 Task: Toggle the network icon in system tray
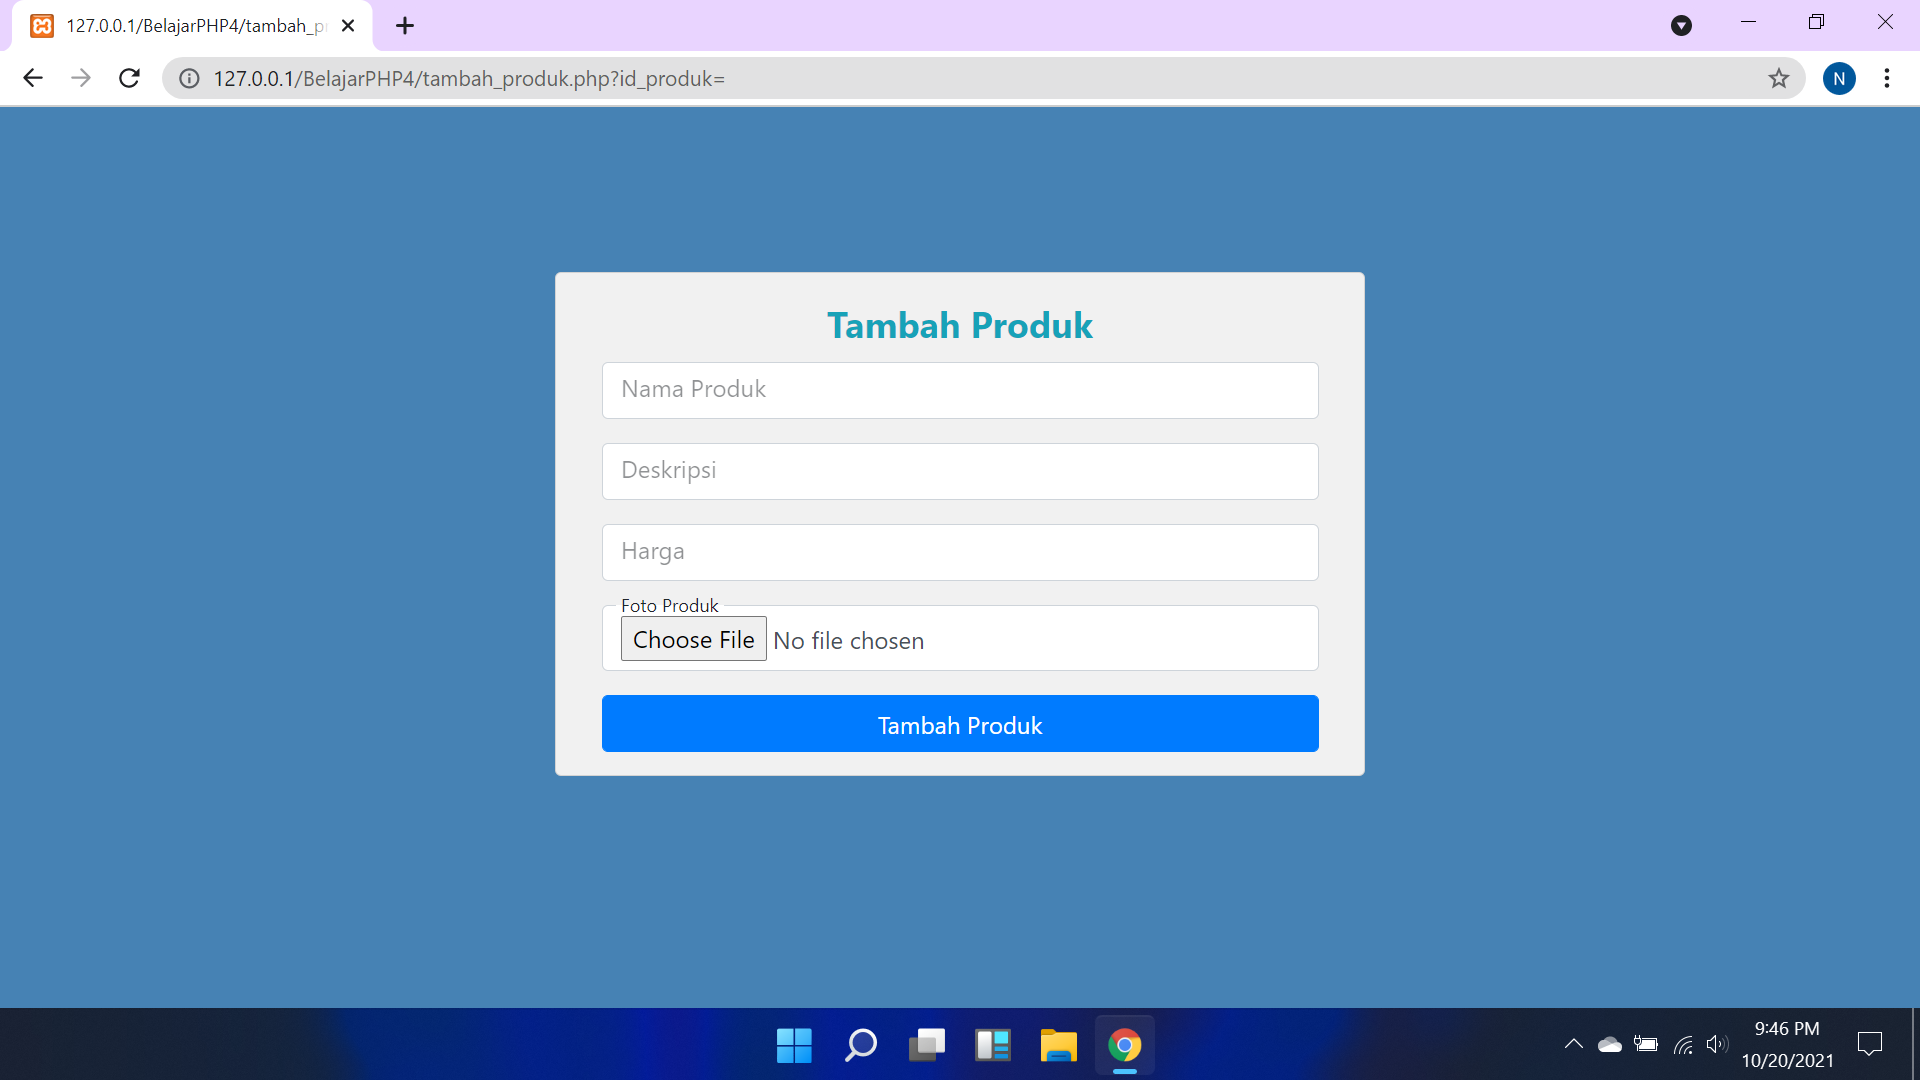1683,1043
